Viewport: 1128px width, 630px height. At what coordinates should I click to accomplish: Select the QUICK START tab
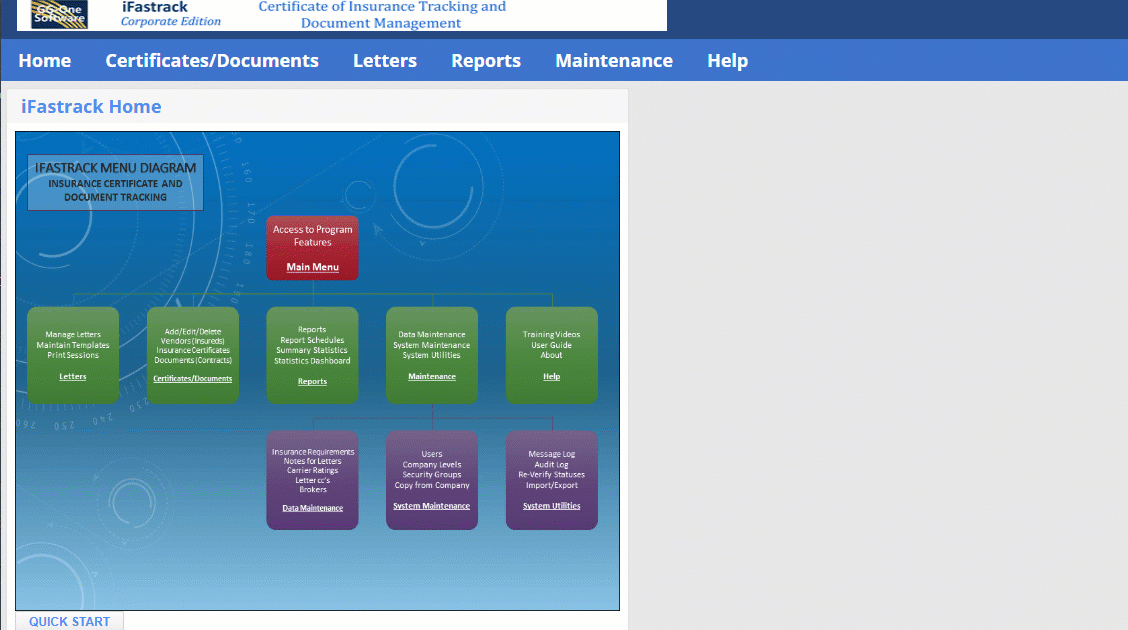click(70, 621)
